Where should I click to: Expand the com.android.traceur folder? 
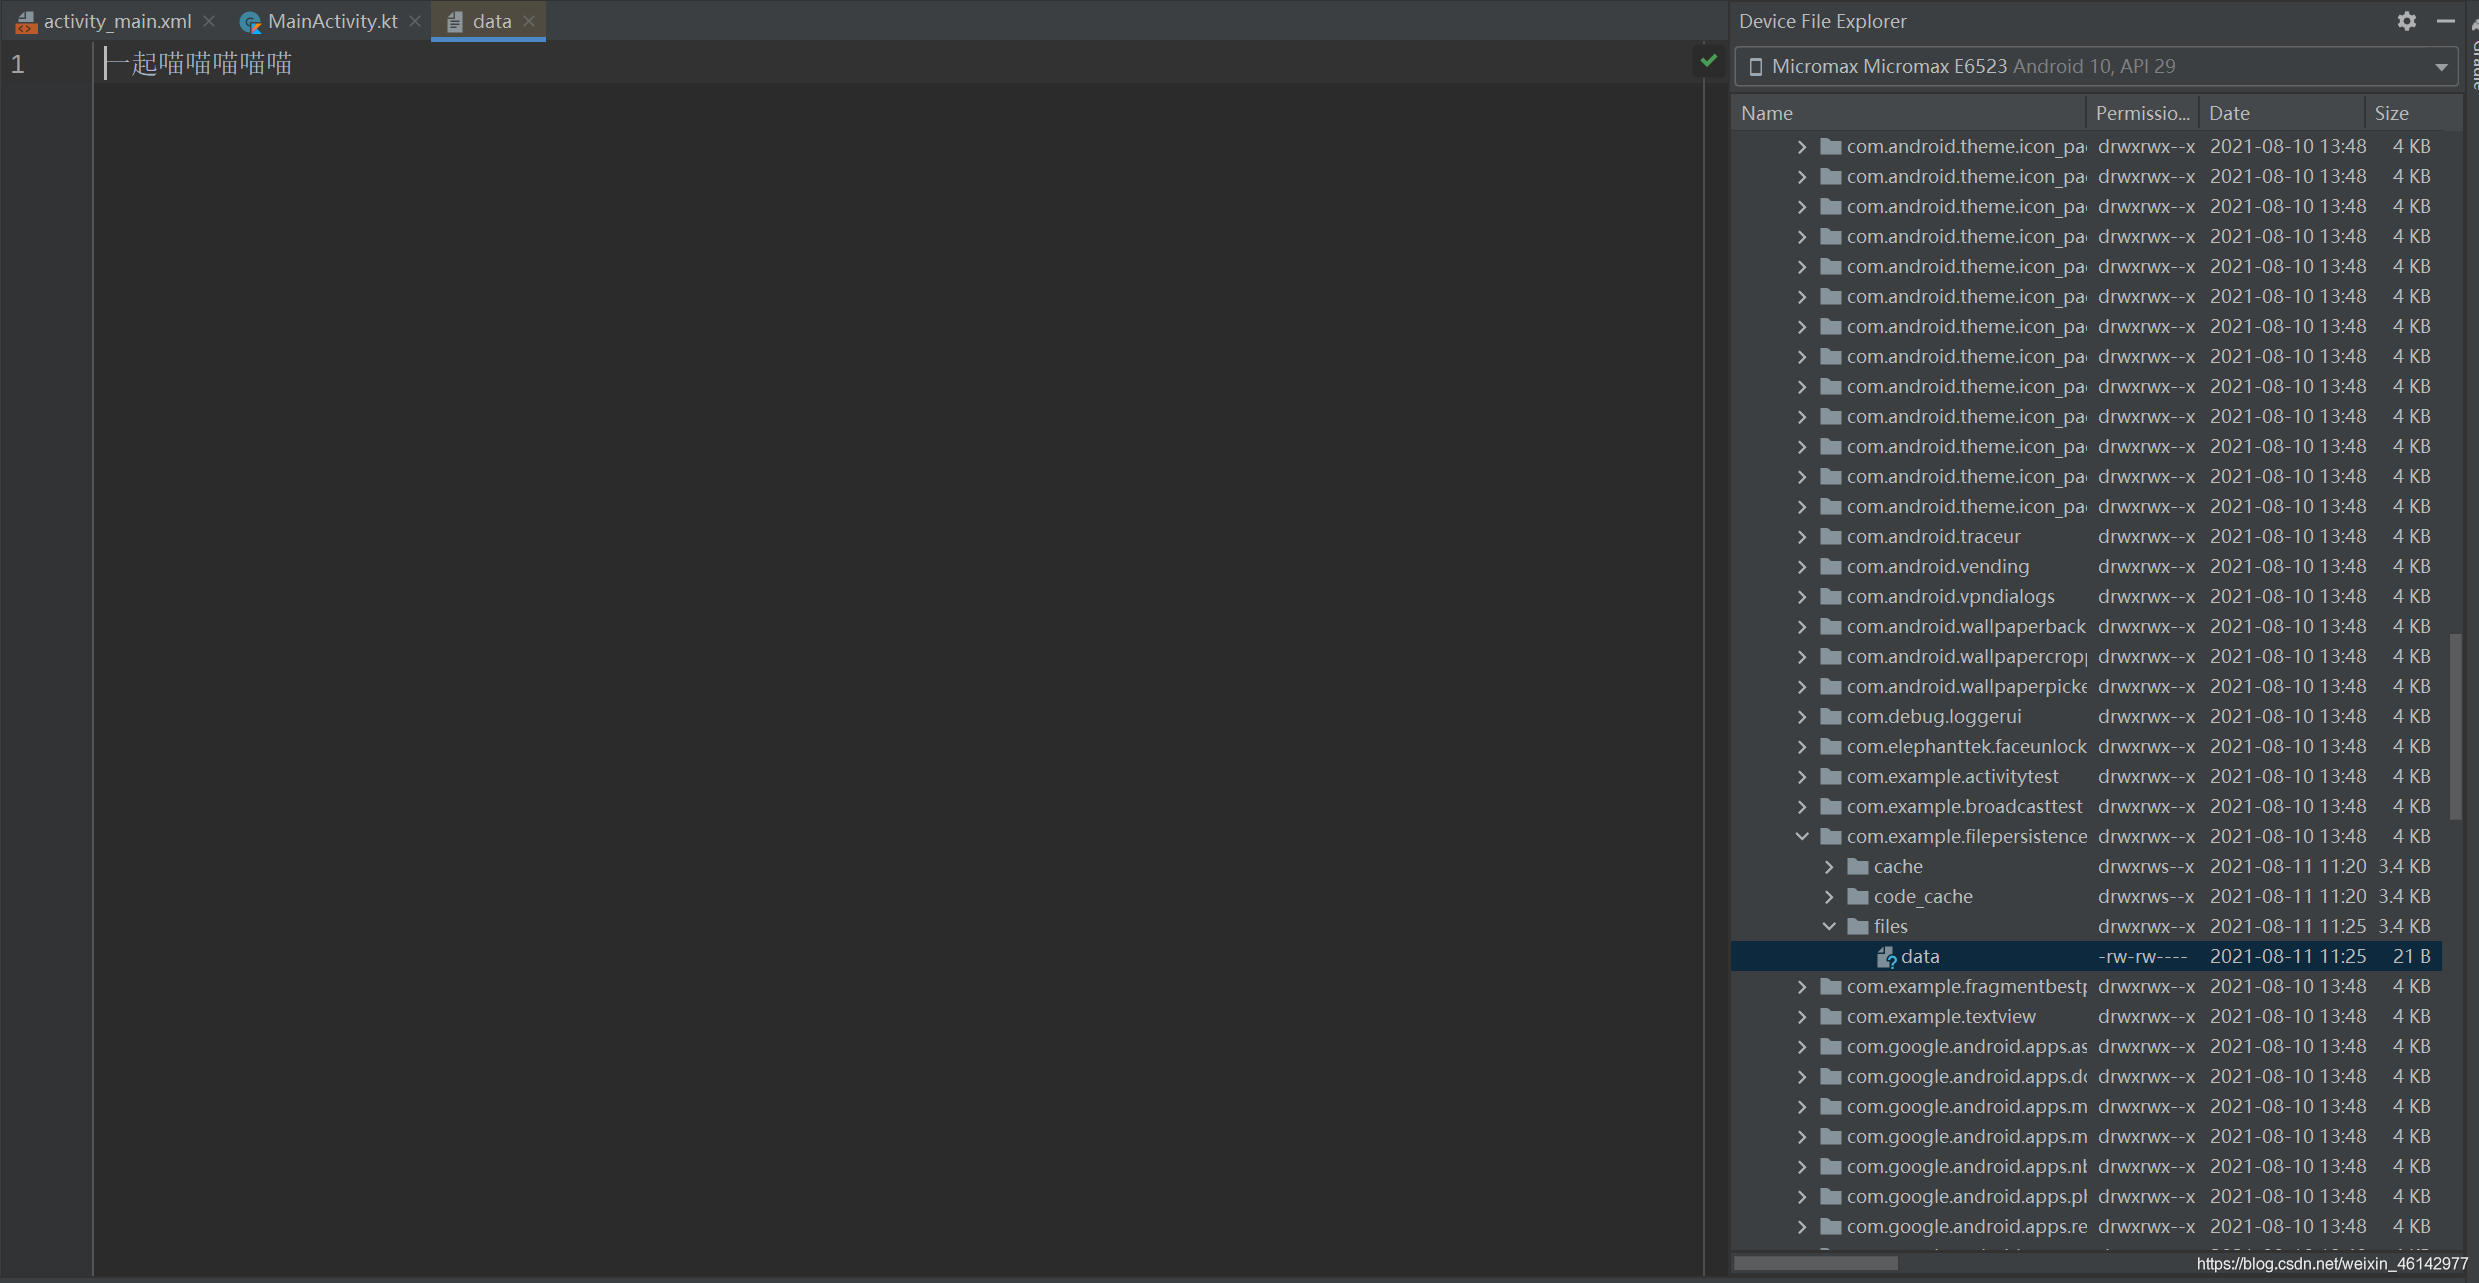tap(1802, 537)
